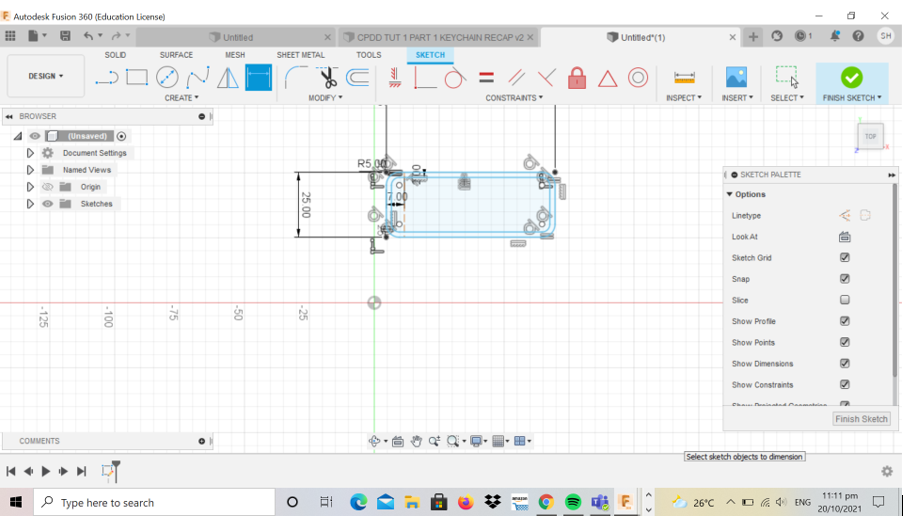Open the MODIFY dropdown menu
The image size is (913, 517).
[x=325, y=98]
